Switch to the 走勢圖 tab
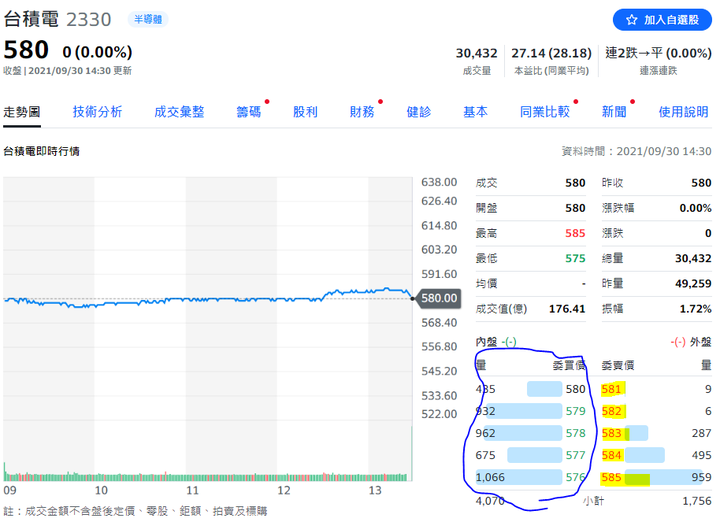This screenshot has height=522, width=720. (x=22, y=112)
